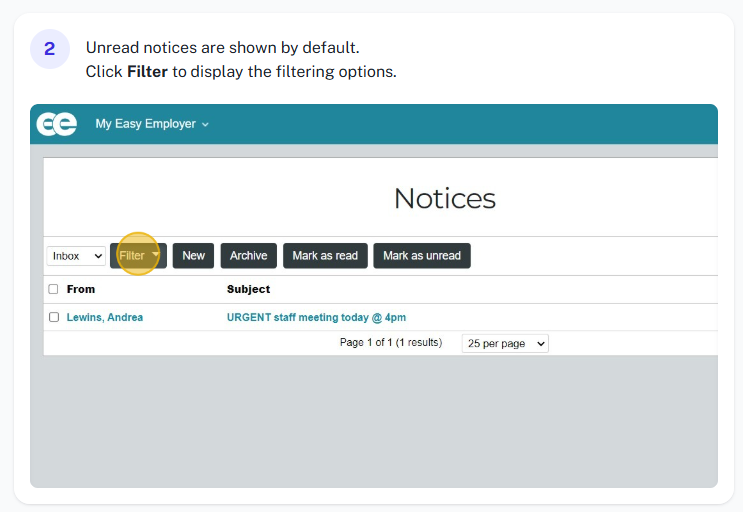Click the Filter button
743x512 pixels.
tap(138, 256)
